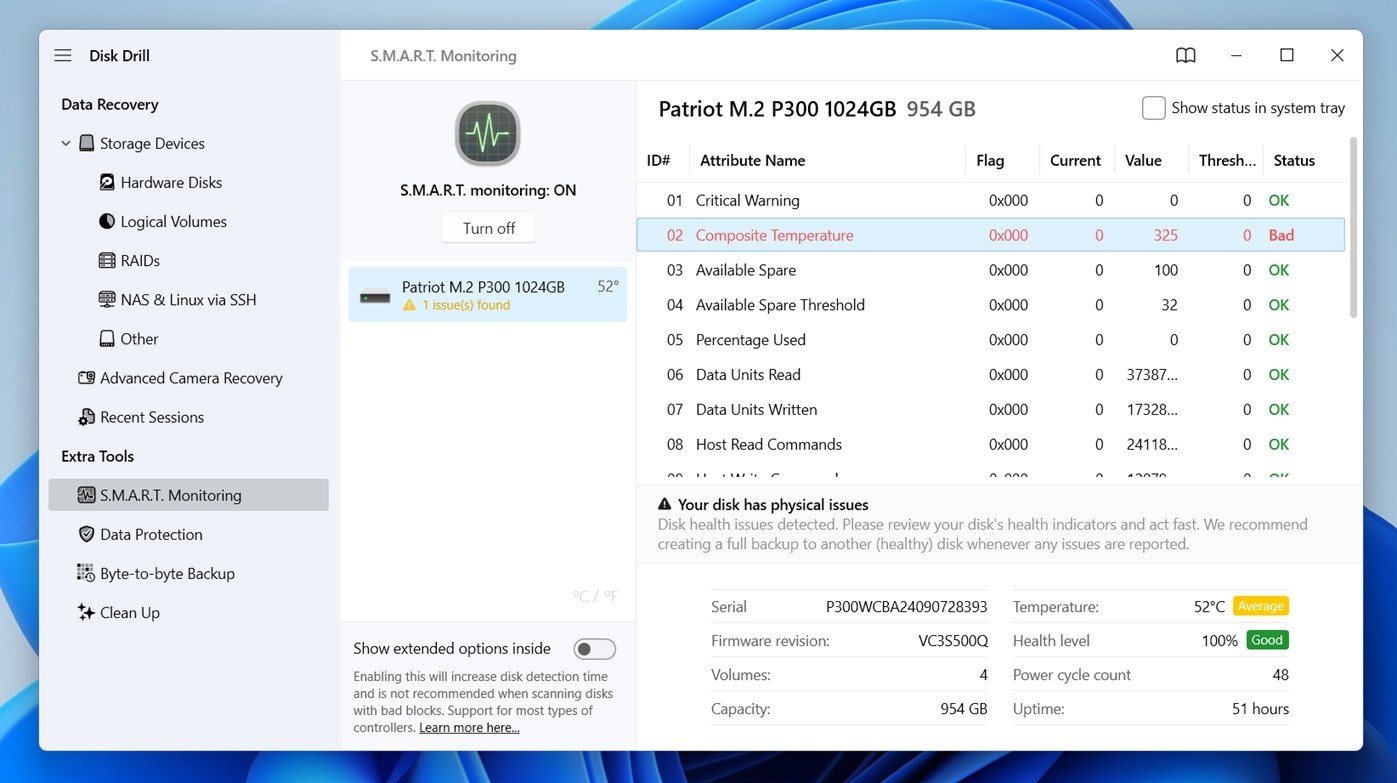1397x783 pixels.
Task: Open Hardware Disks in sidebar
Action: click(x=171, y=182)
